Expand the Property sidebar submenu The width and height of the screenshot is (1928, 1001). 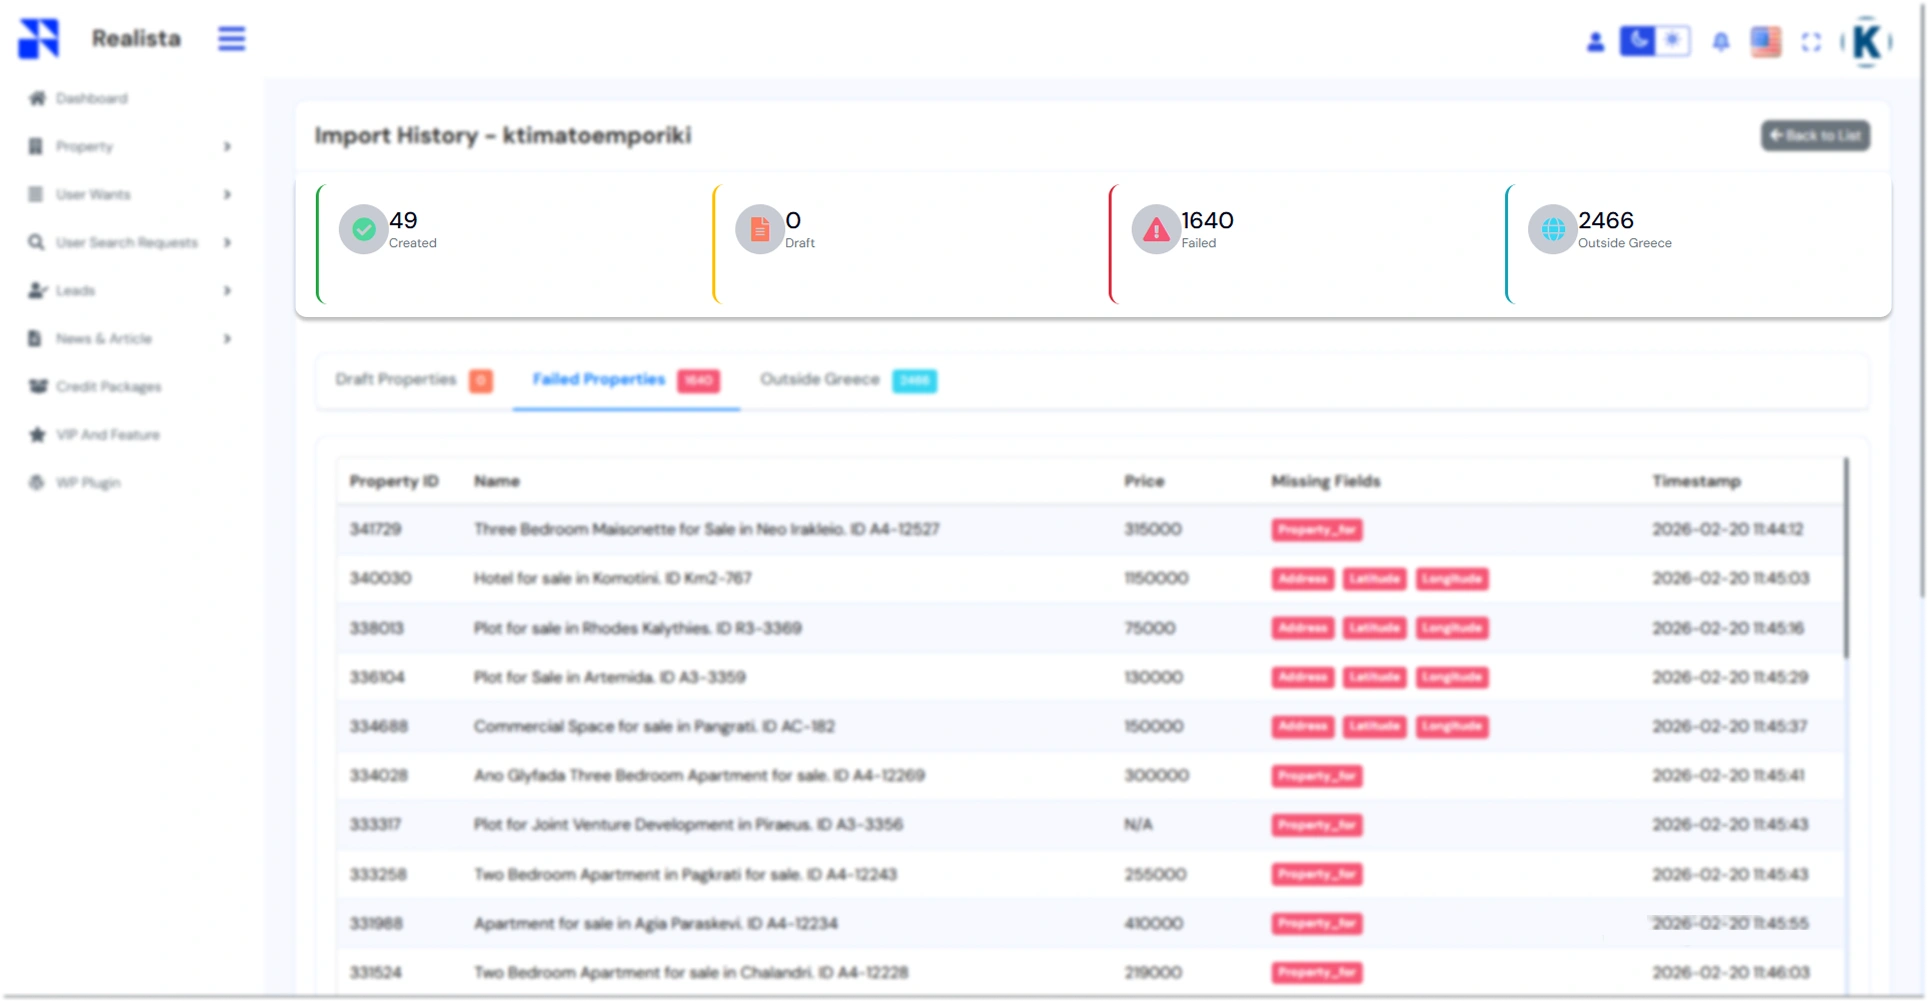pos(227,146)
